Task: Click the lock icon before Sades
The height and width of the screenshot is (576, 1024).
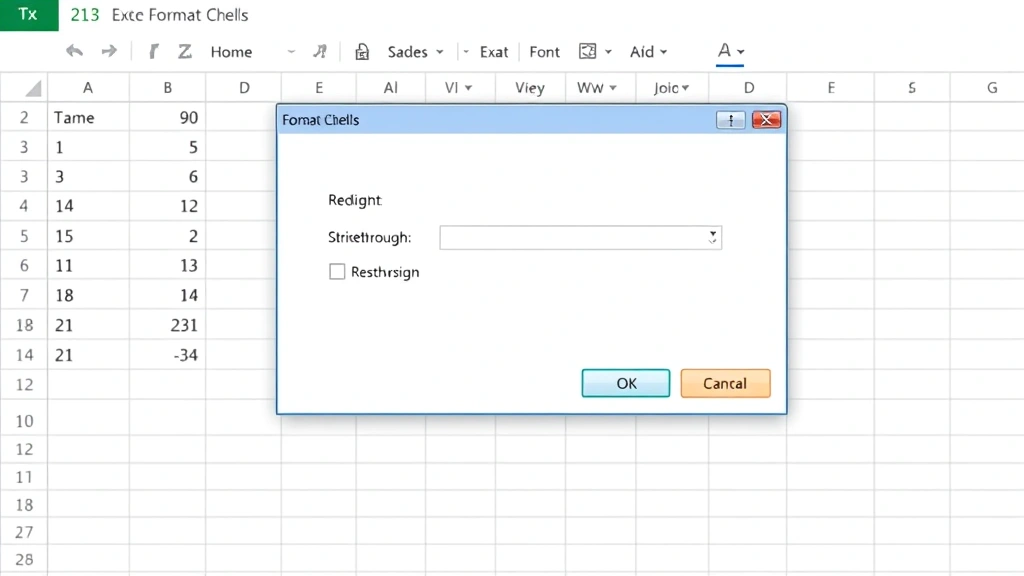Action: 362,52
